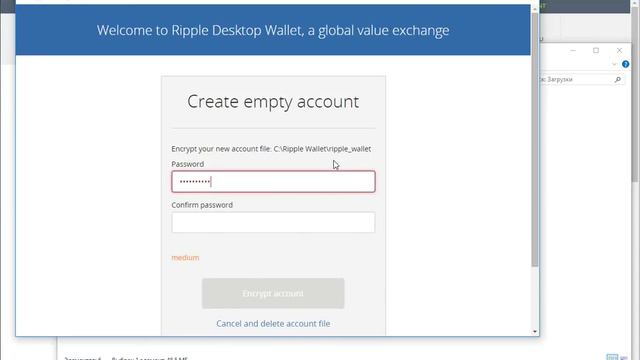640x360 pixels.
Task: Click the scrollbar down arrow in wallet window
Action: point(535,332)
